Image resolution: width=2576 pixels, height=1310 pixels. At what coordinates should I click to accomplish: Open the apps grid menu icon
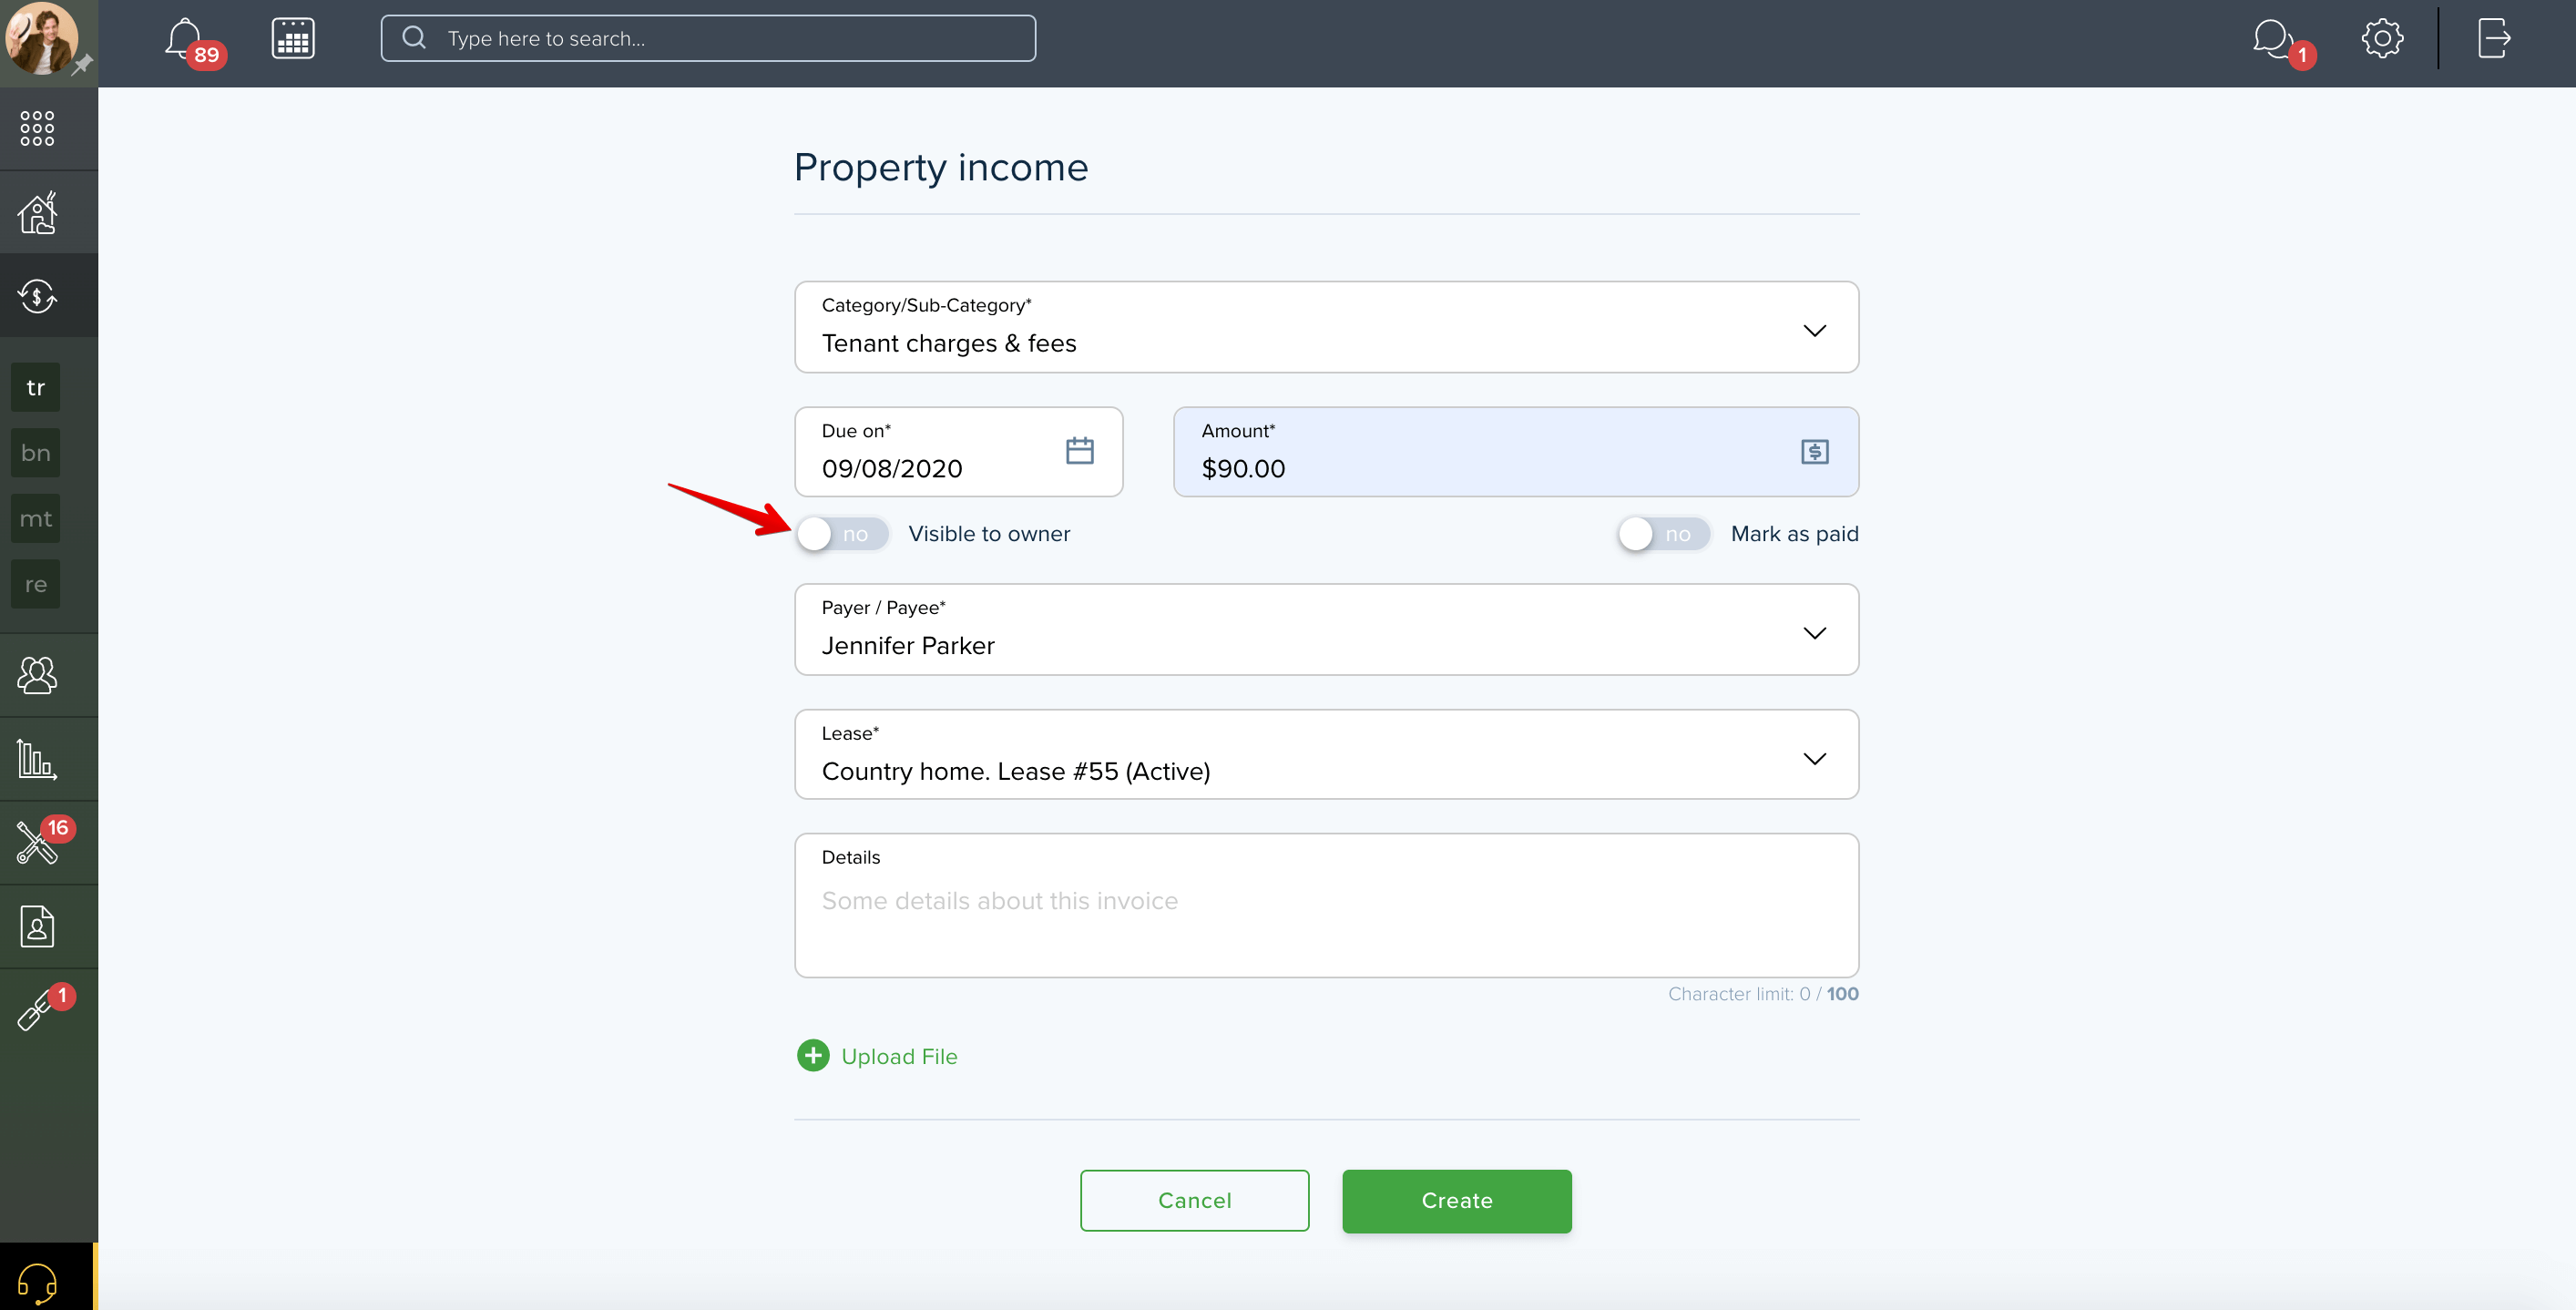tap(37, 128)
